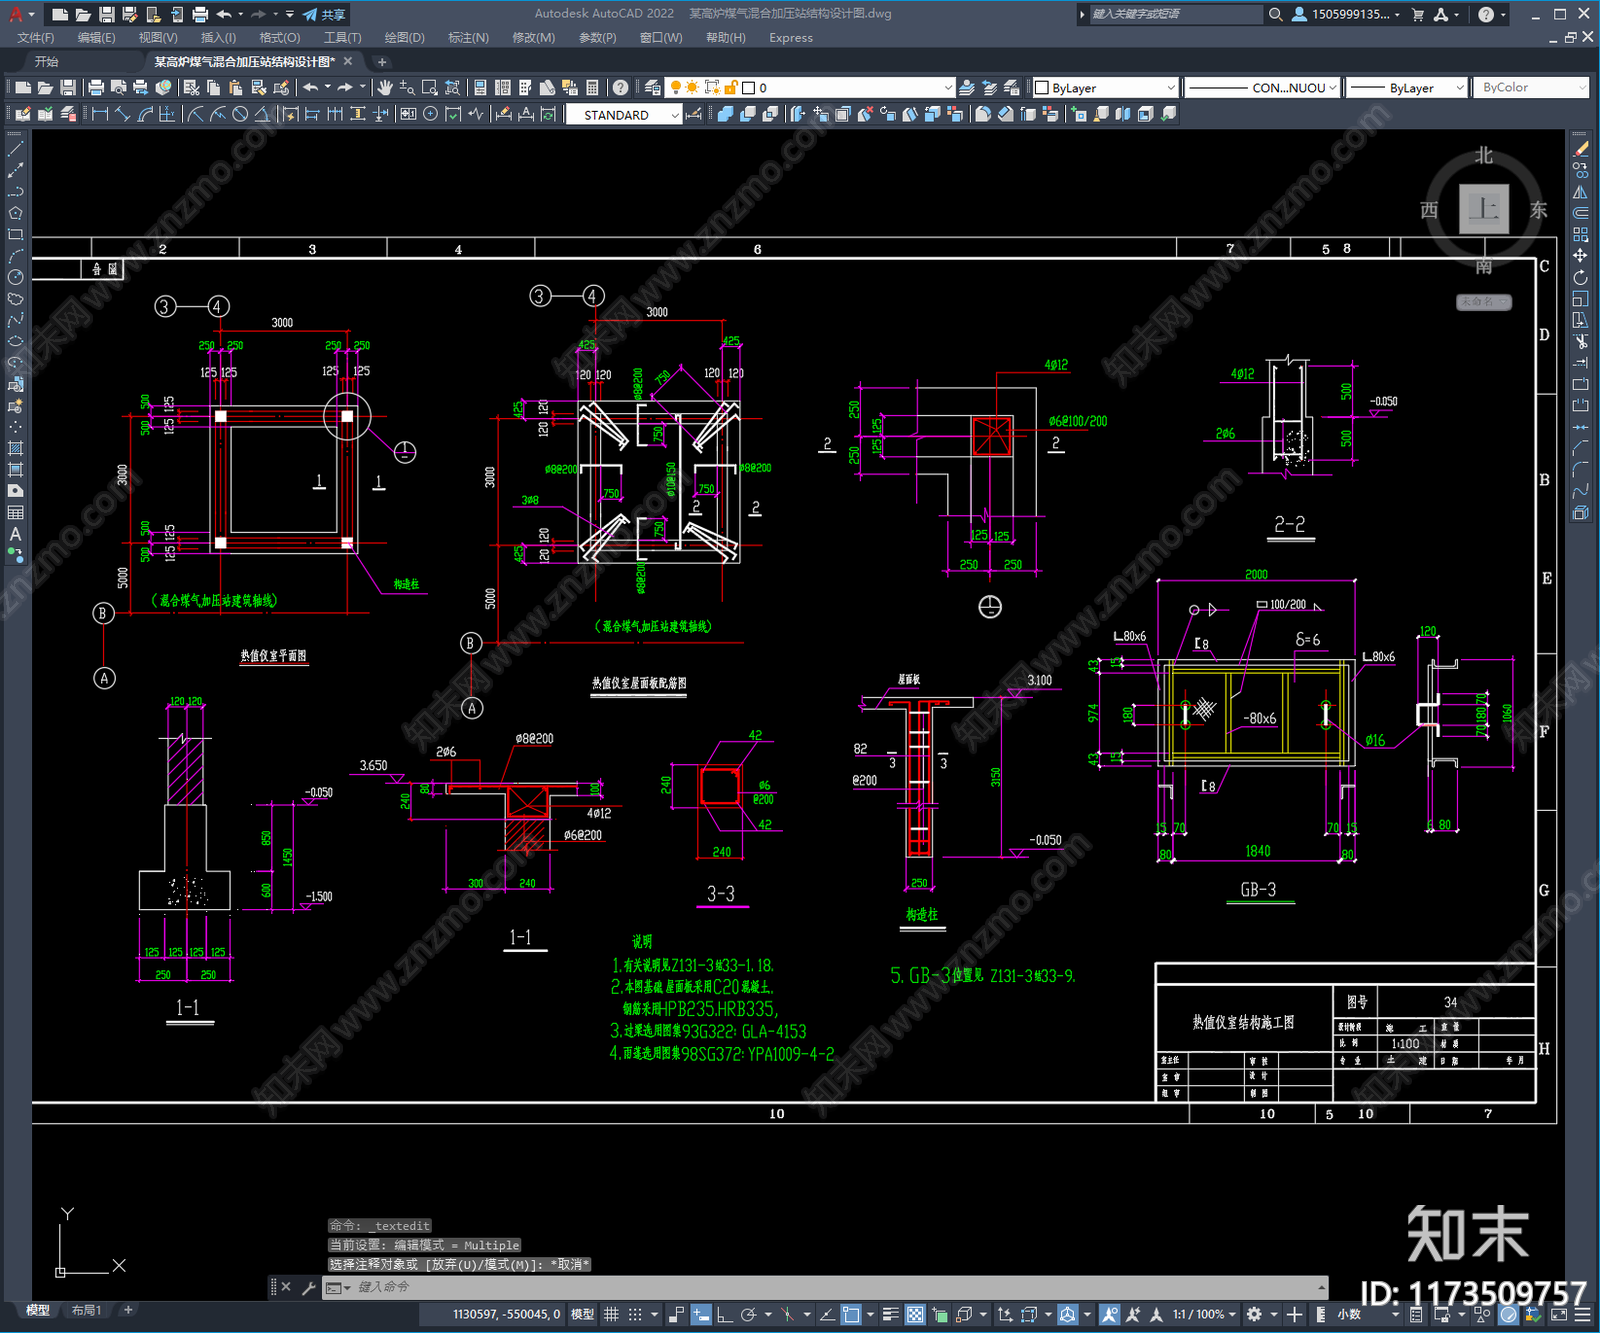This screenshot has width=1600, height=1333.
Task: Click the 上 face of ViewCube
Action: [x=1484, y=209]
